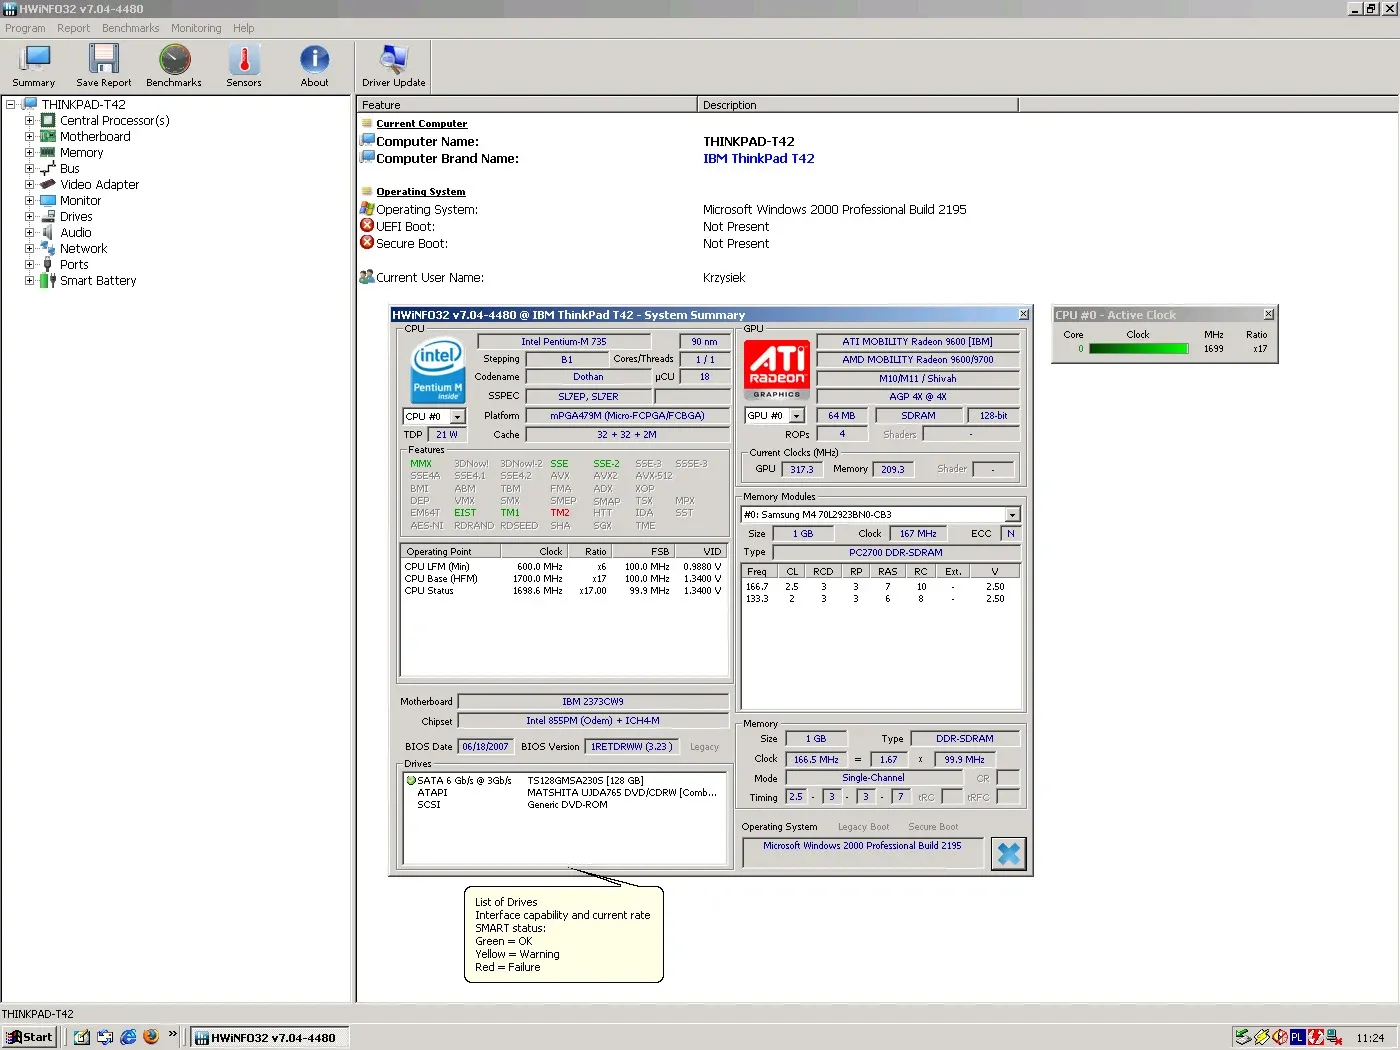The height and width of the screenshot is (1050, 1400).
Task: Open the memory module Samsung dropdown
Action: (x=1012, y=515)
